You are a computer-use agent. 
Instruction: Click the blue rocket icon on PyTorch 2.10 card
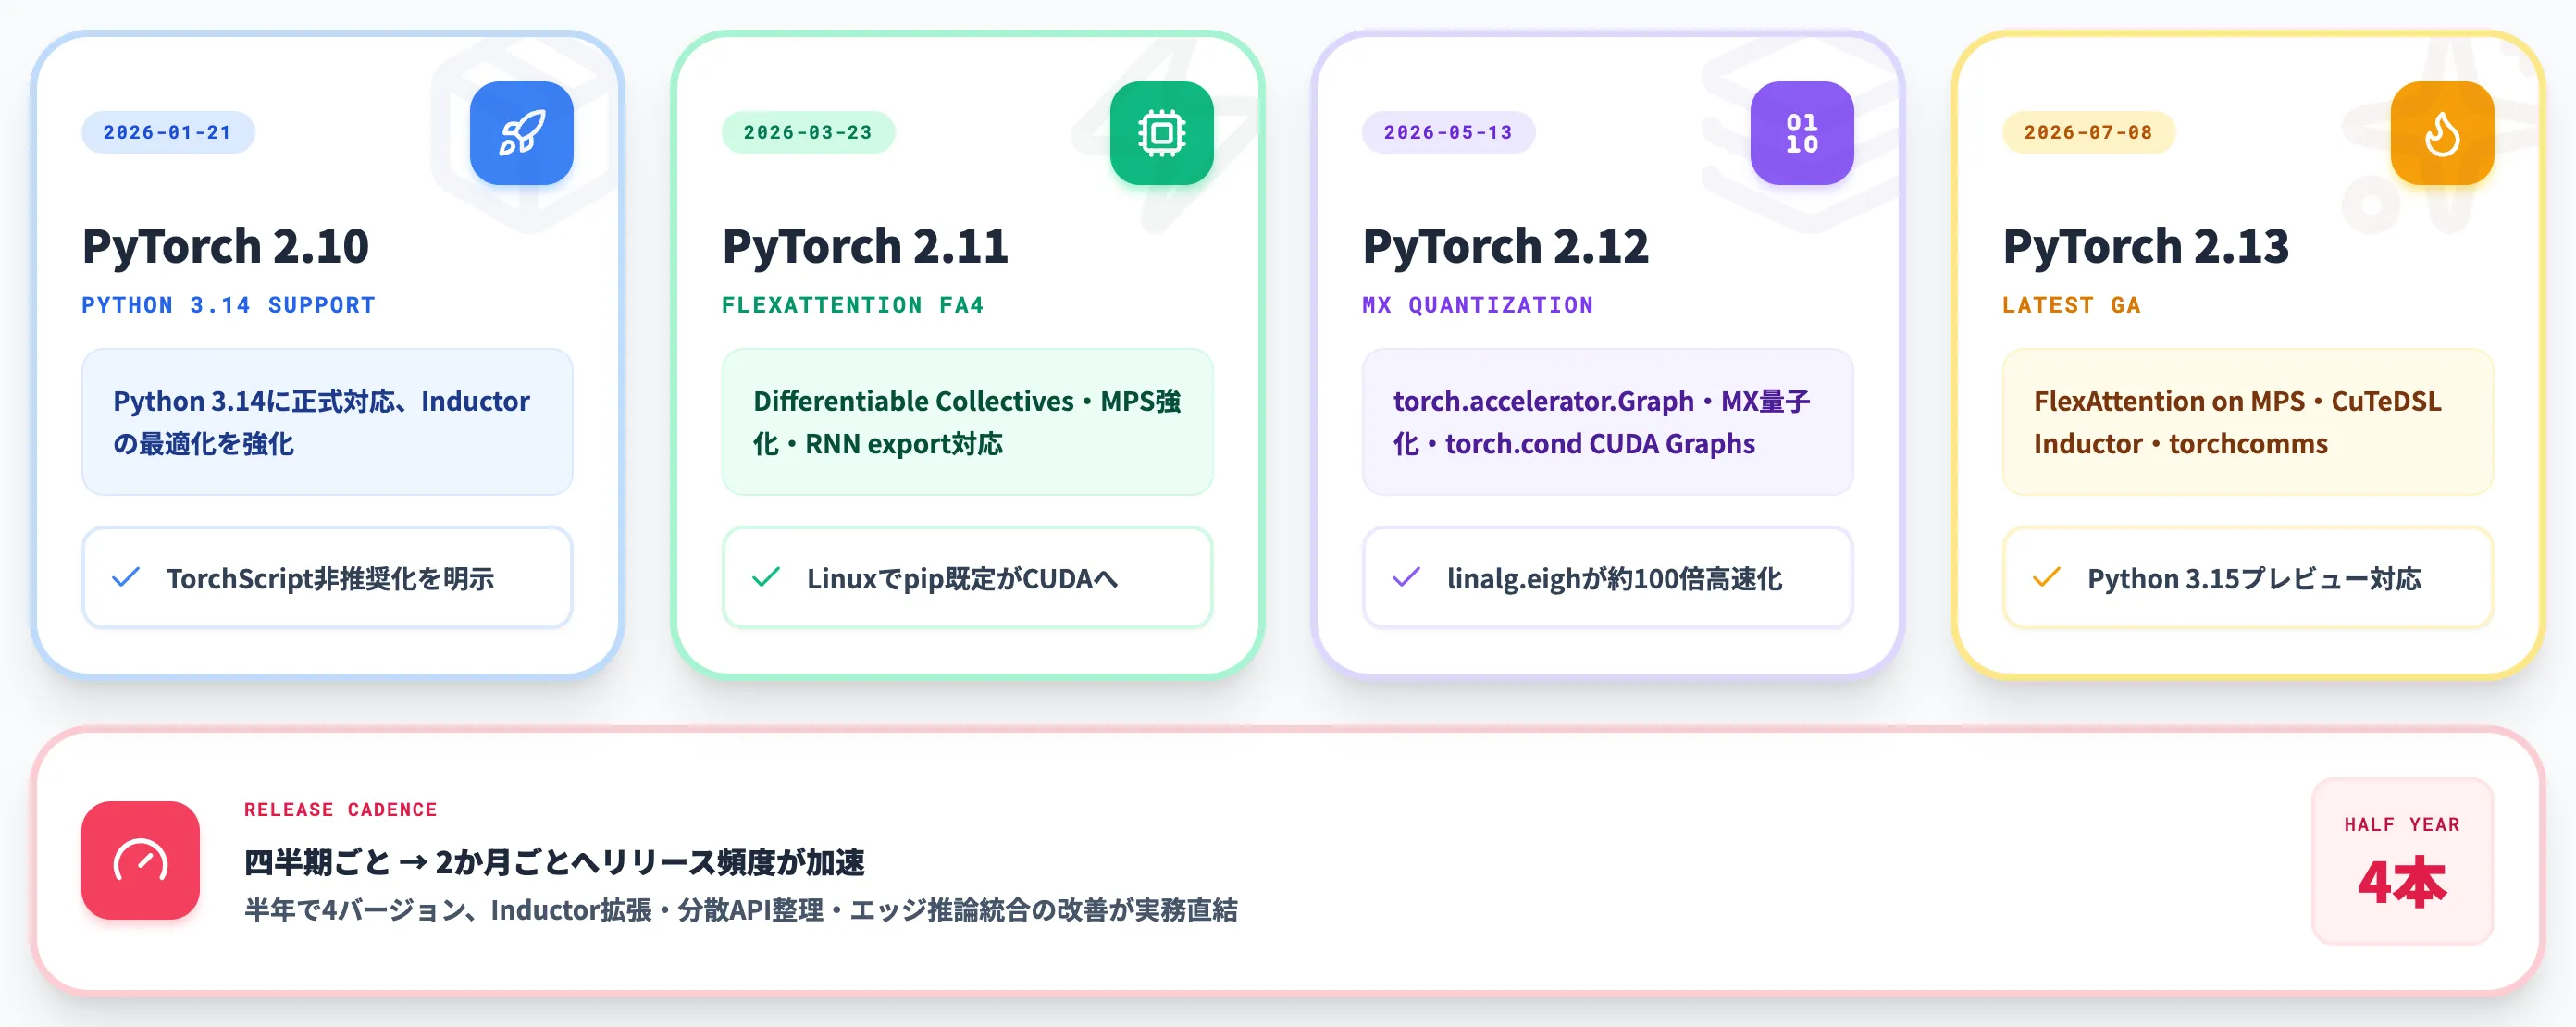(521, 133)
